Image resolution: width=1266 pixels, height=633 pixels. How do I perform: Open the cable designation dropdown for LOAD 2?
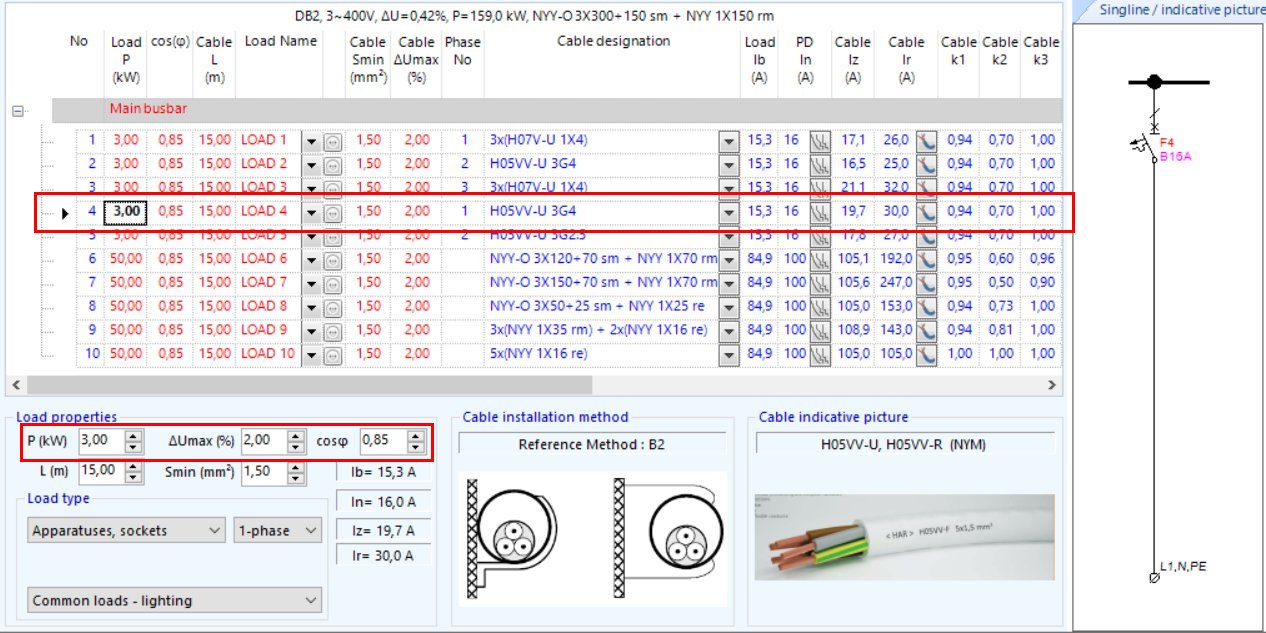tap(730, 163)
